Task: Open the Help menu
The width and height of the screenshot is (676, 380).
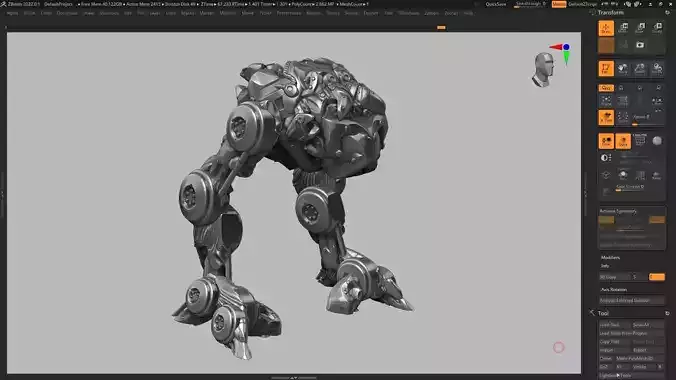Action: click(x=468, y=13)
